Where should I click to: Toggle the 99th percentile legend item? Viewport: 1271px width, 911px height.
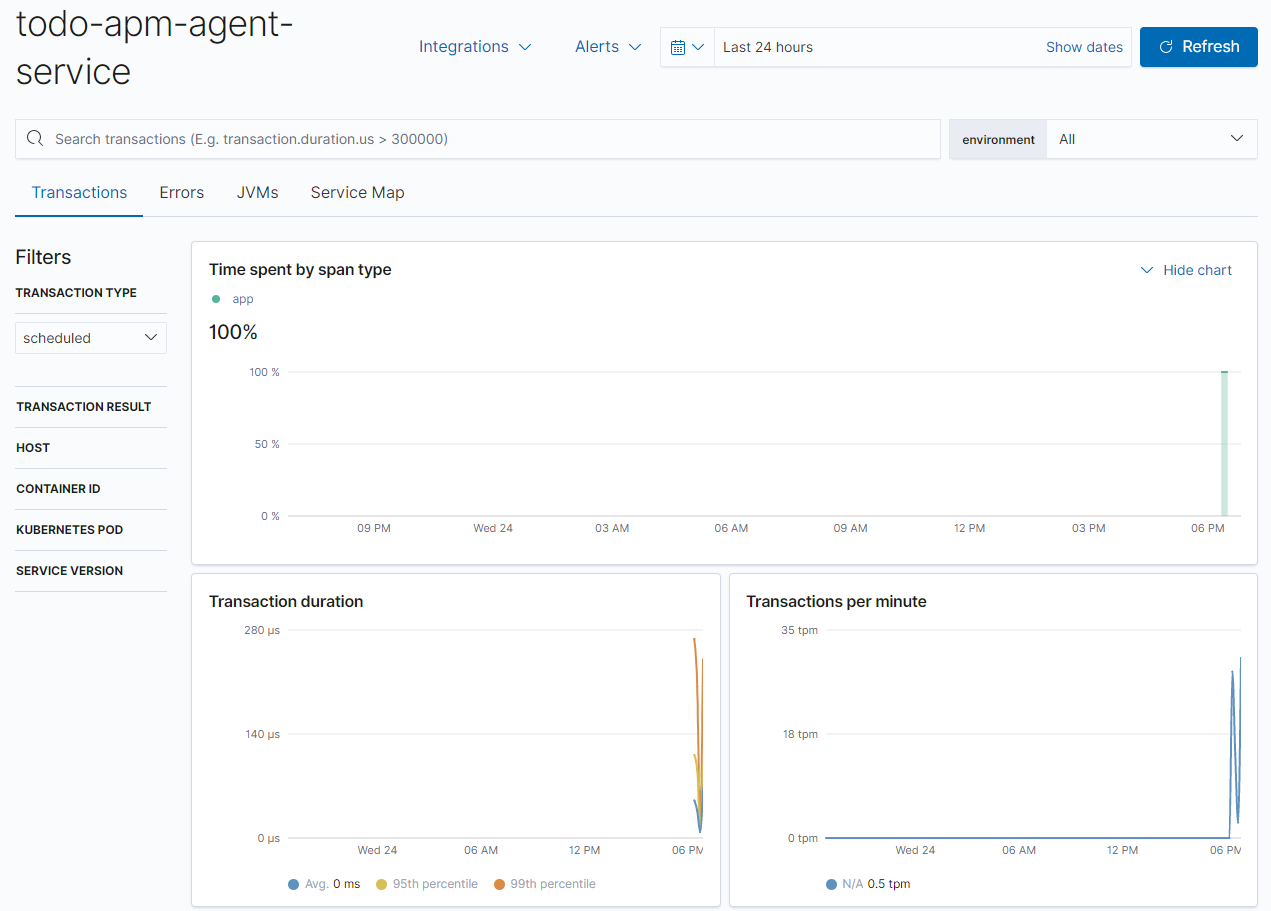(545, 884)
